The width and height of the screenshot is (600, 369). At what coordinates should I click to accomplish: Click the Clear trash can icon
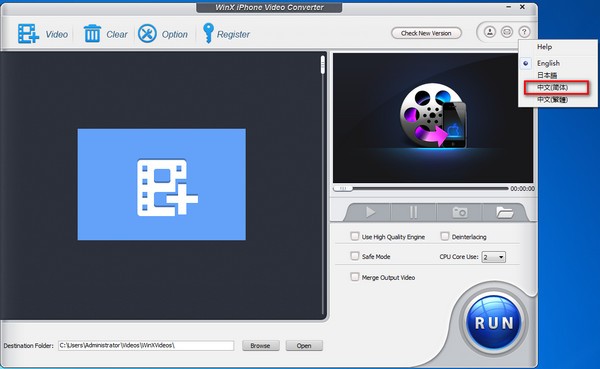pyautogui.click(x=92, y=34)
